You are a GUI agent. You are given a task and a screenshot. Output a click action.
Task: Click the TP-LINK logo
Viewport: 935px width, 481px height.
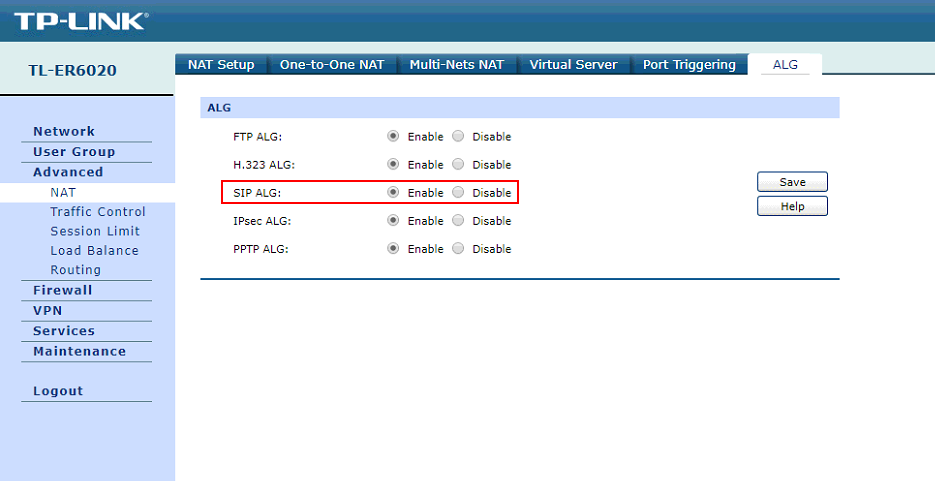80,20
